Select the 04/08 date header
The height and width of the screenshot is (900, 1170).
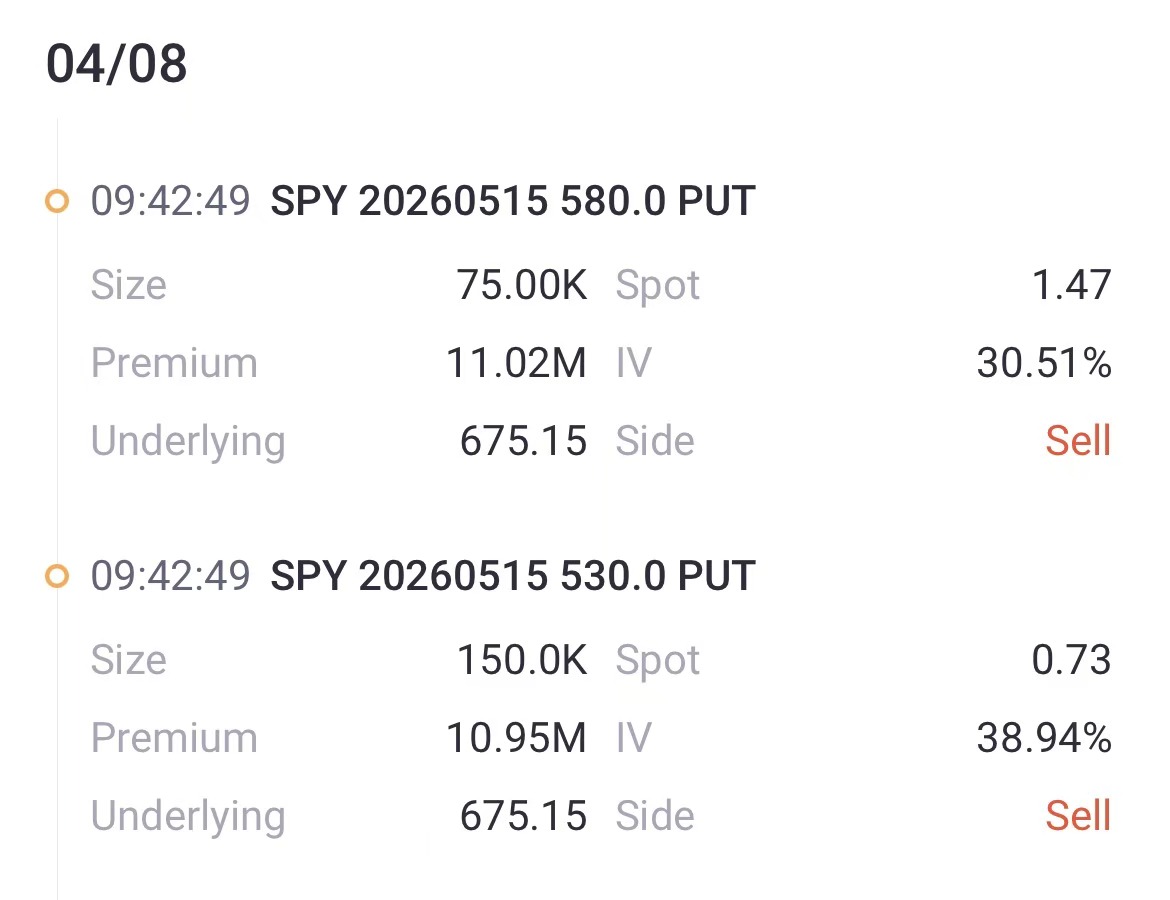(117, 65)
